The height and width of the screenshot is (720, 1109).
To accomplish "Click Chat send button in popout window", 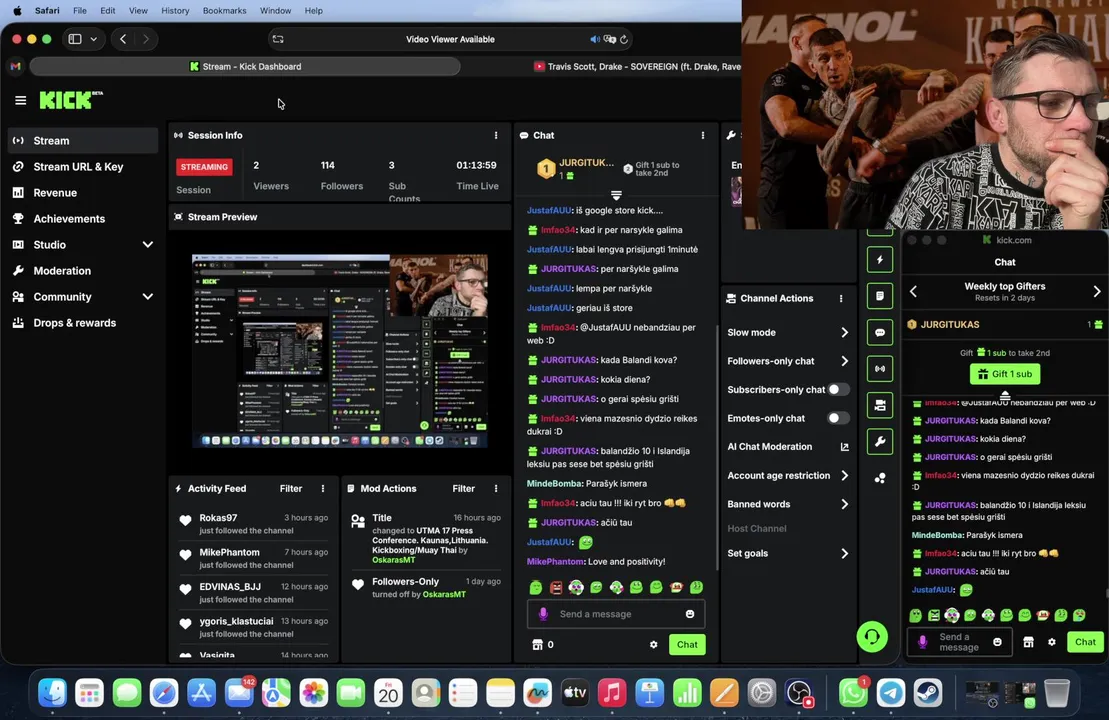I will 1085,642.
